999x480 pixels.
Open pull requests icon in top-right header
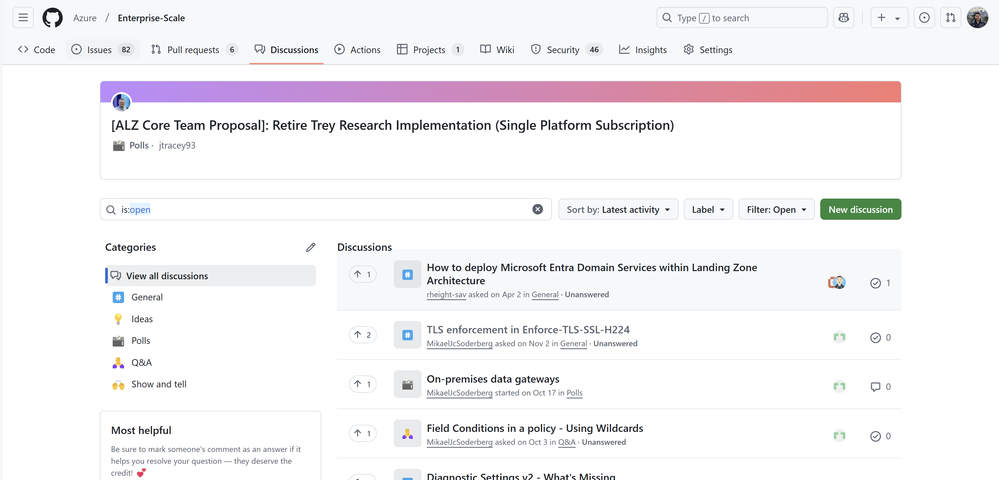(950, 18)
